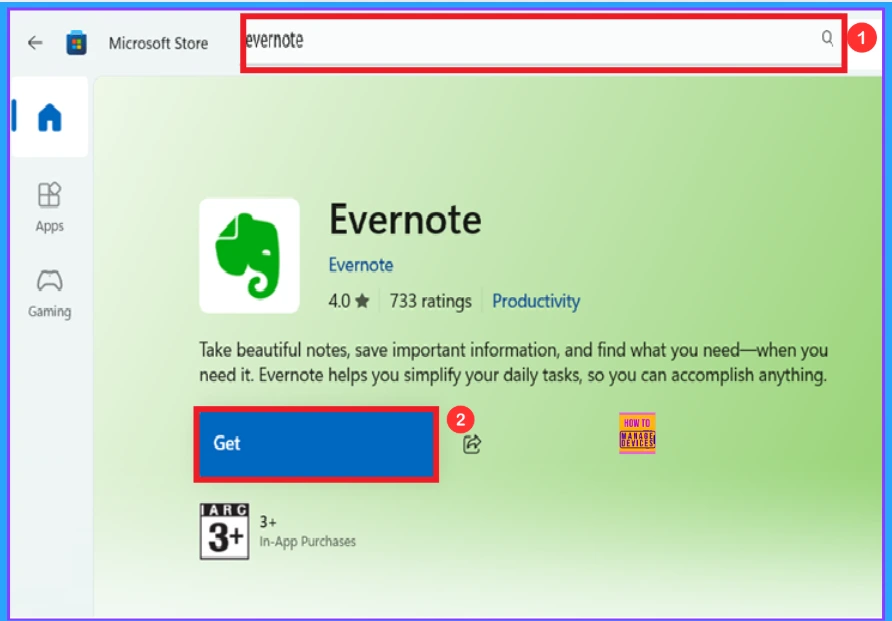Click the 4.0 star rating
This screenshot has height=621, width=892.
pos(349,301)
